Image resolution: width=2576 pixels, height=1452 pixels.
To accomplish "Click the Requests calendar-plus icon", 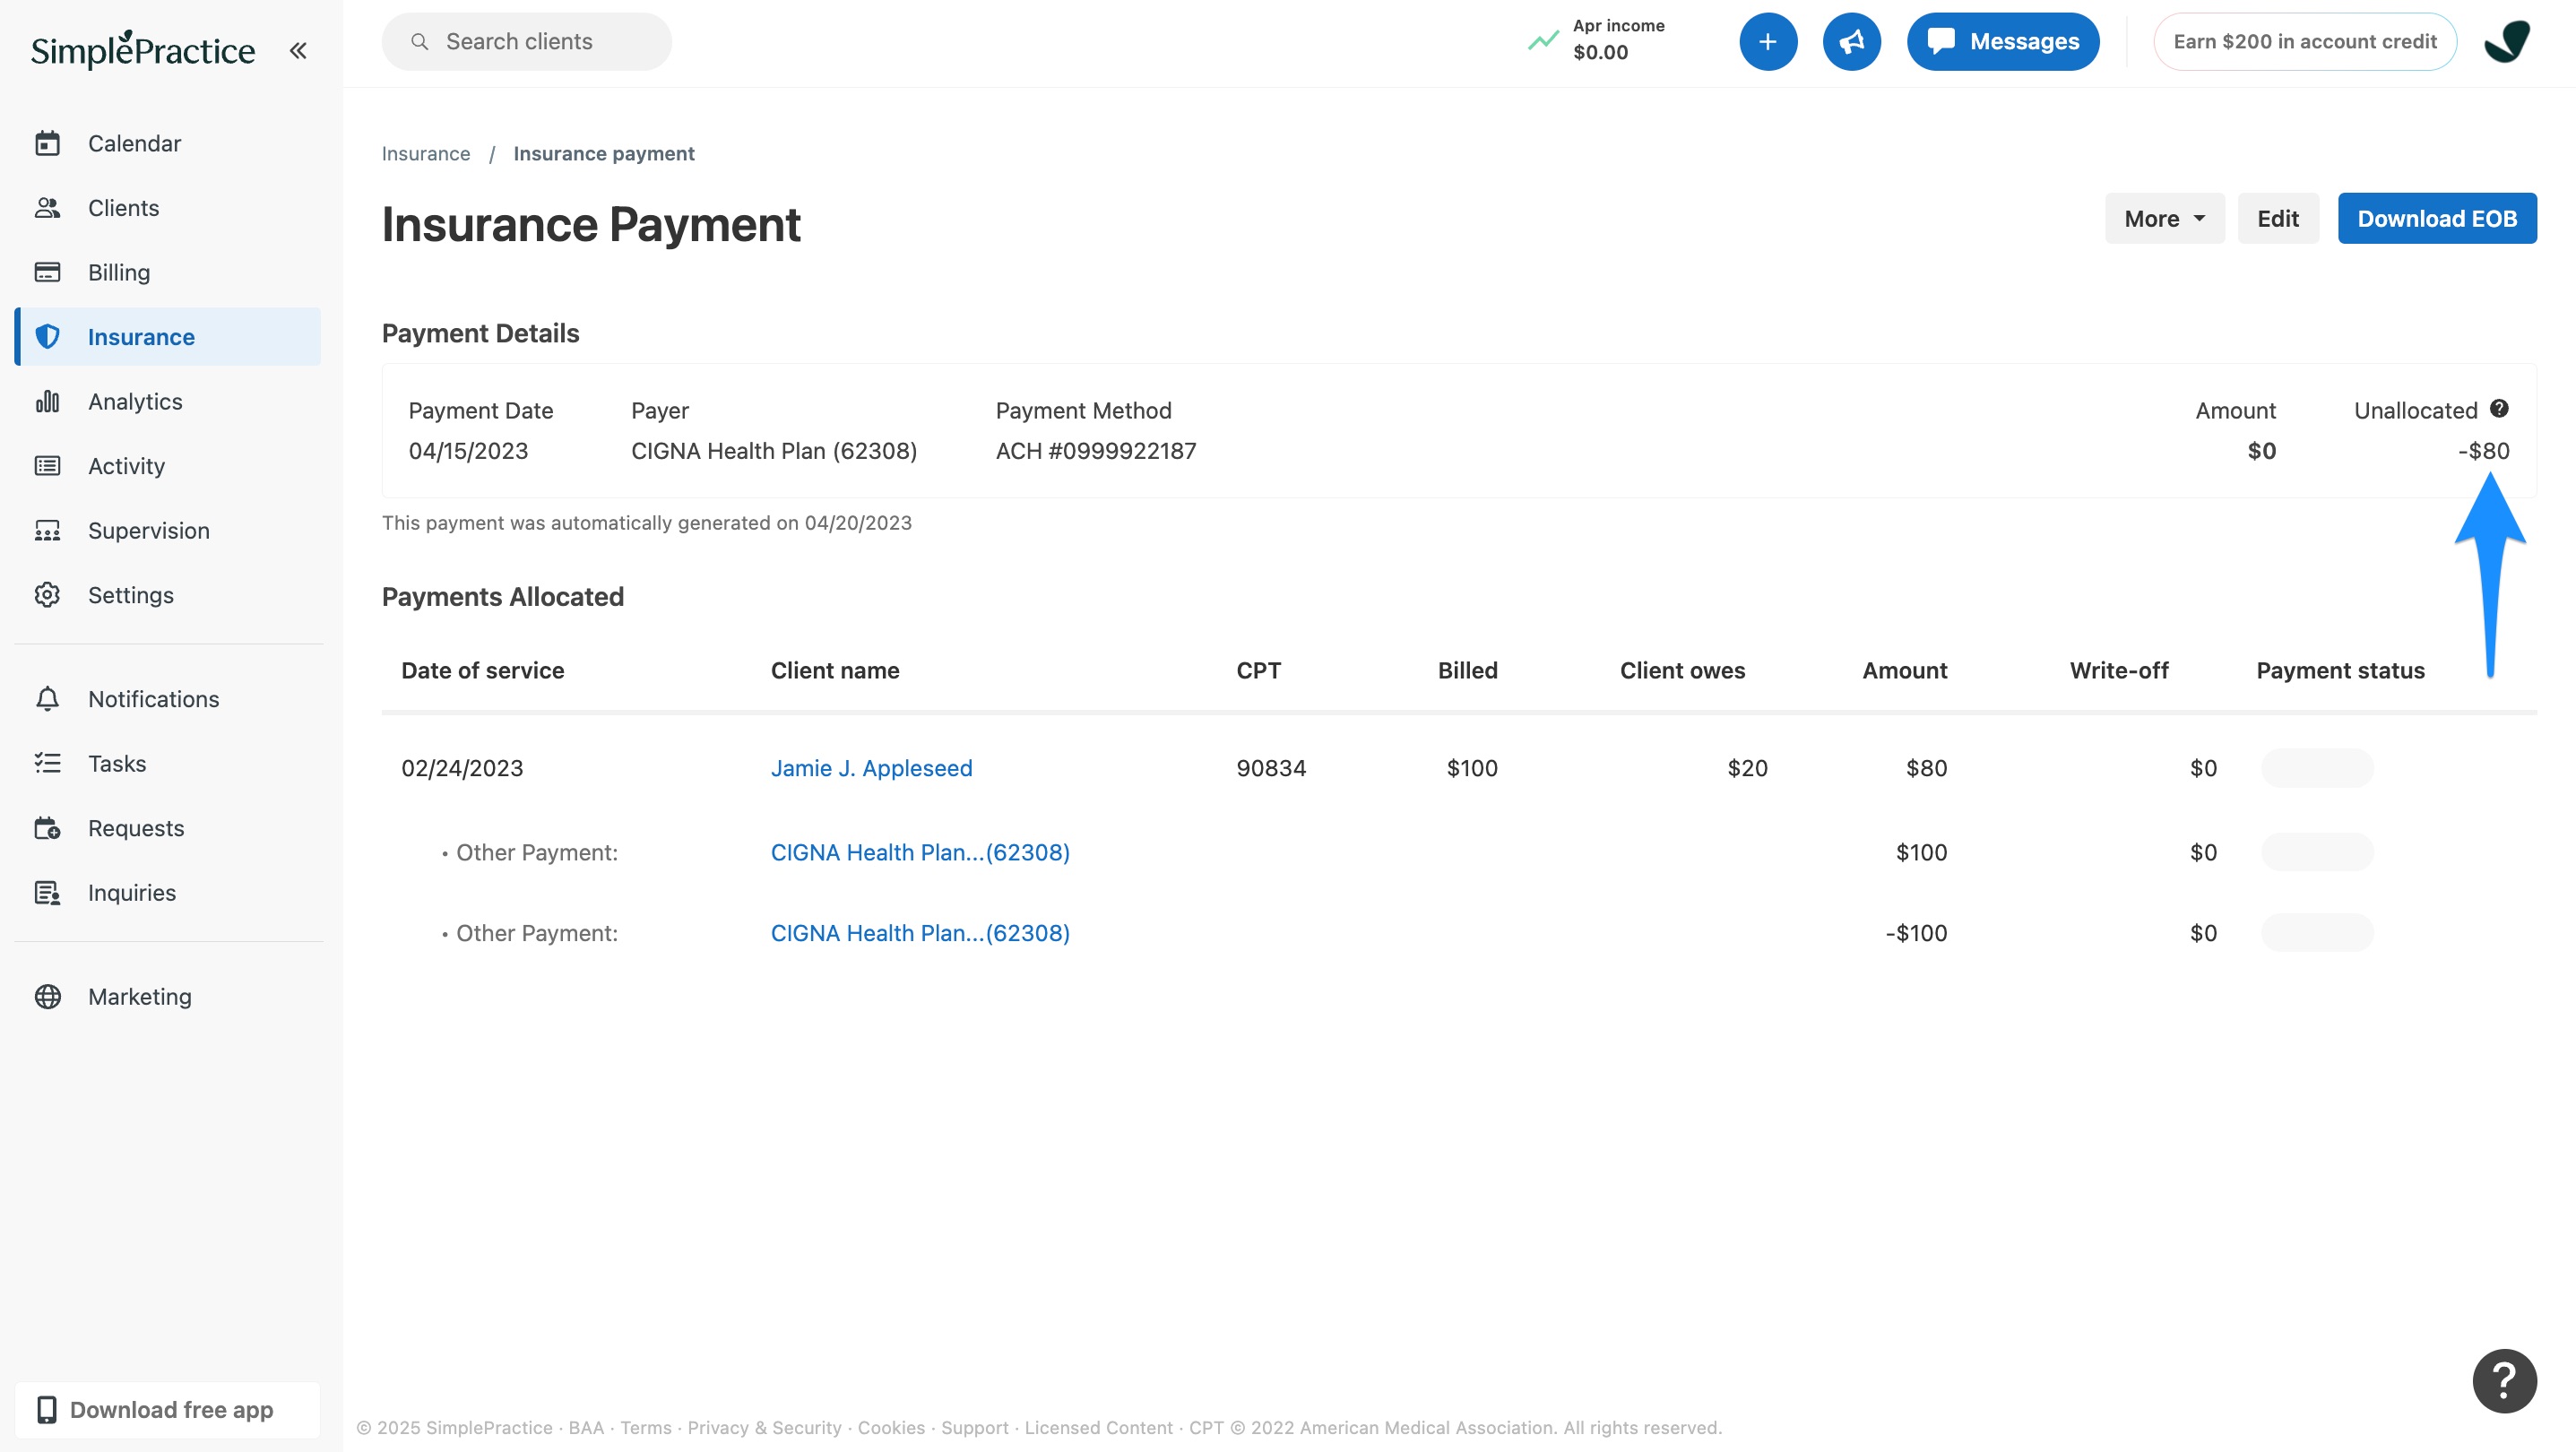I will [47, 828].
